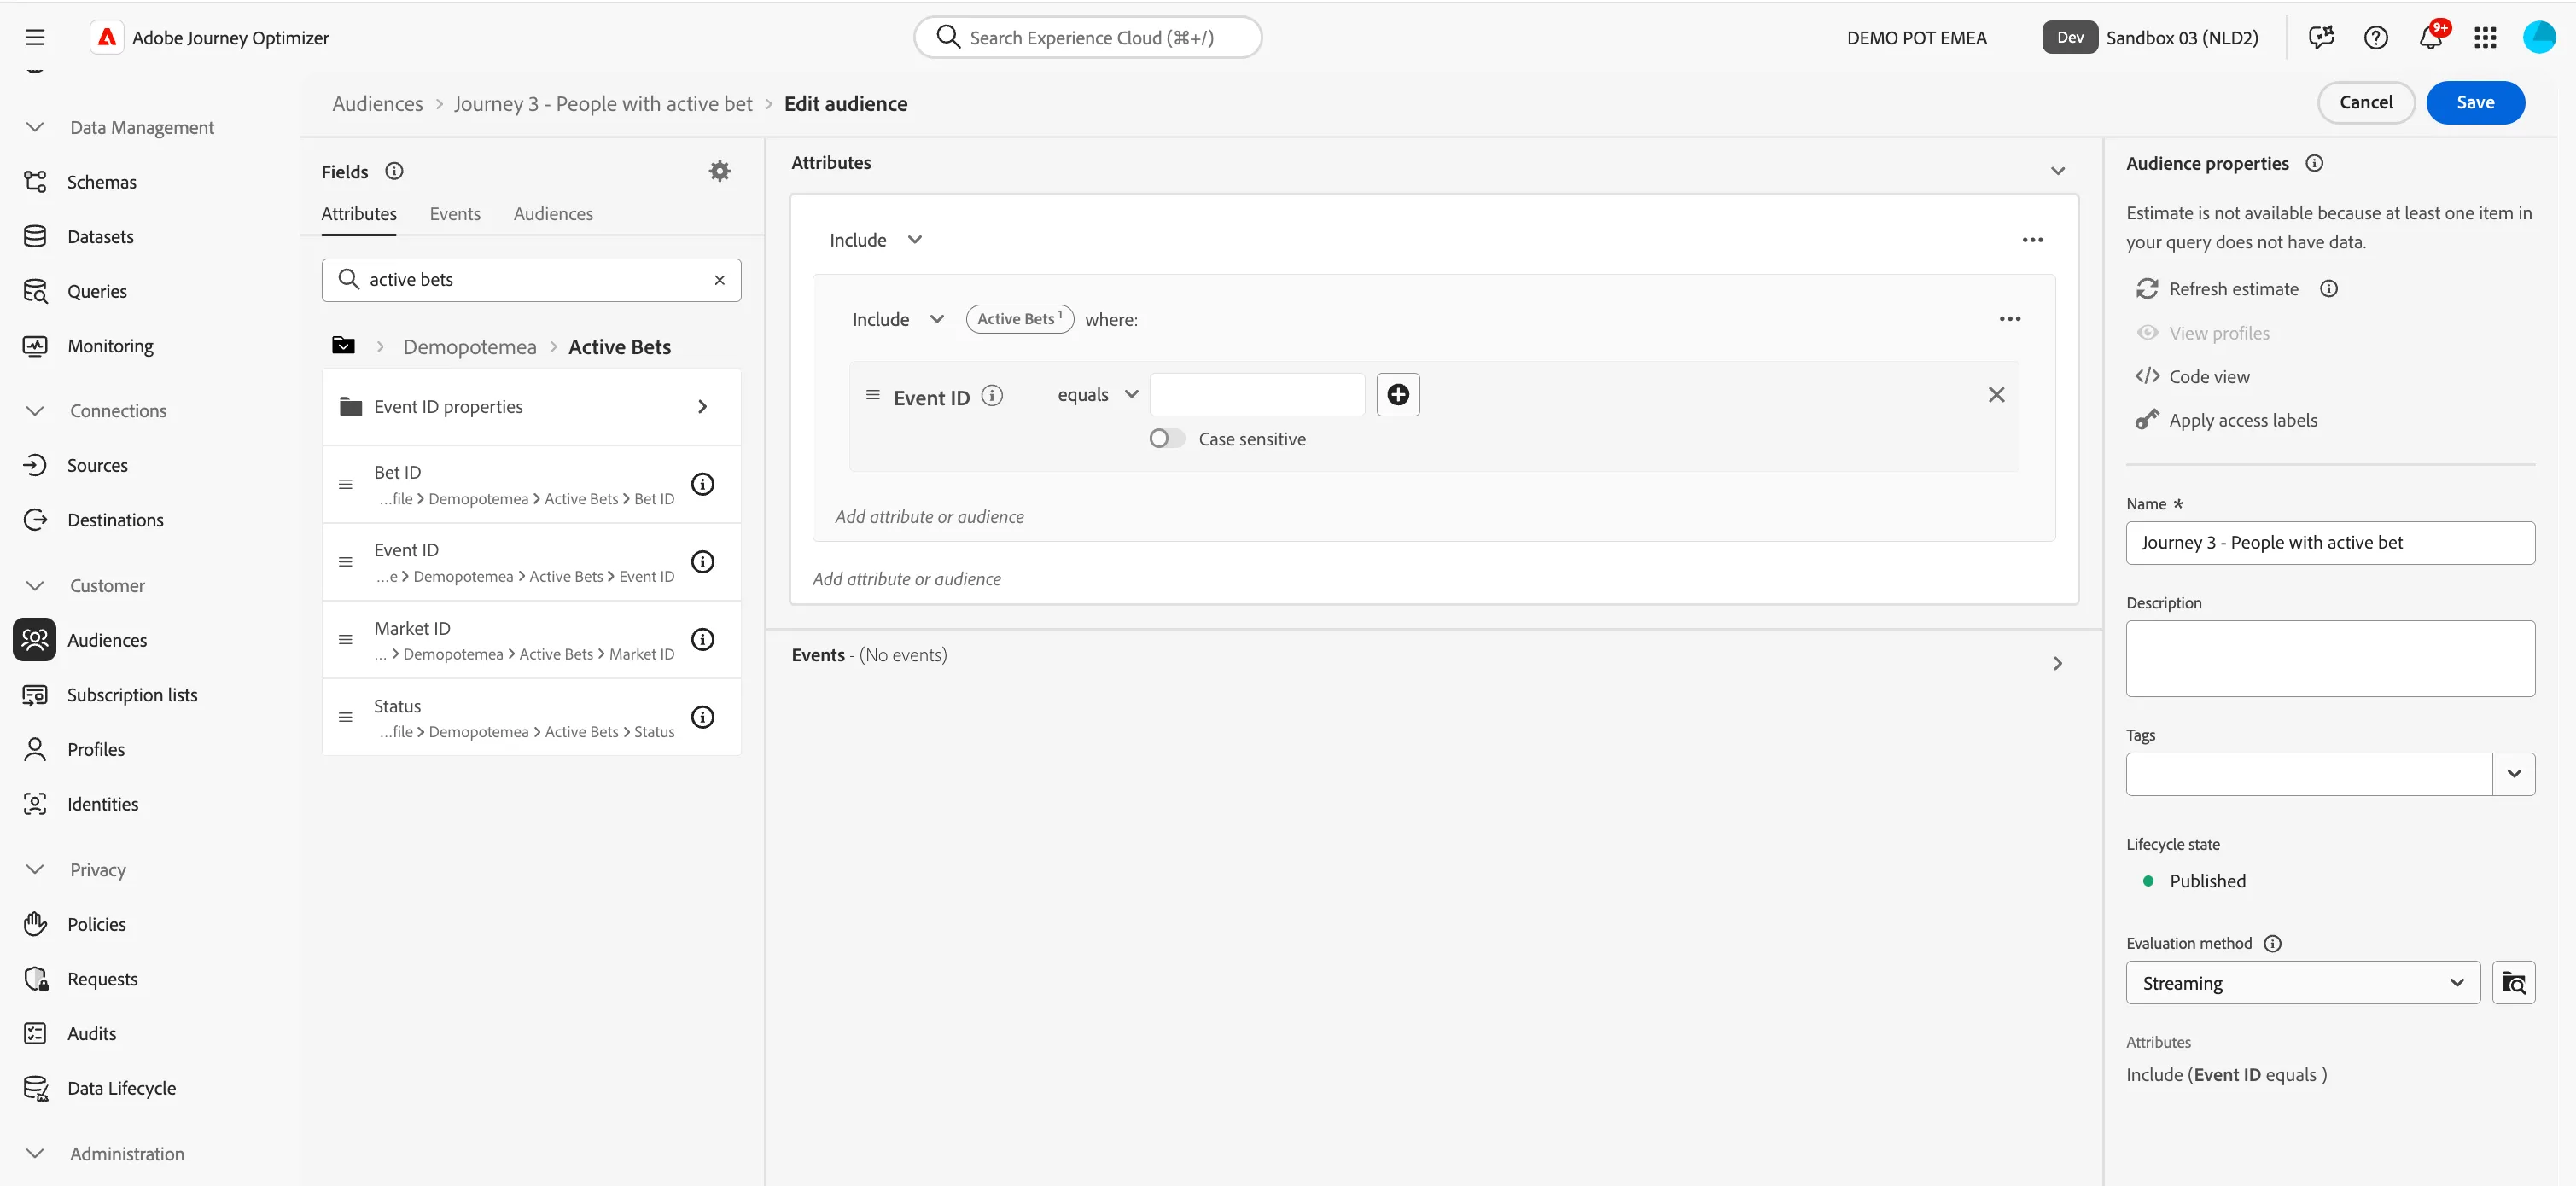Select the Attributes tab

point(359,214)
